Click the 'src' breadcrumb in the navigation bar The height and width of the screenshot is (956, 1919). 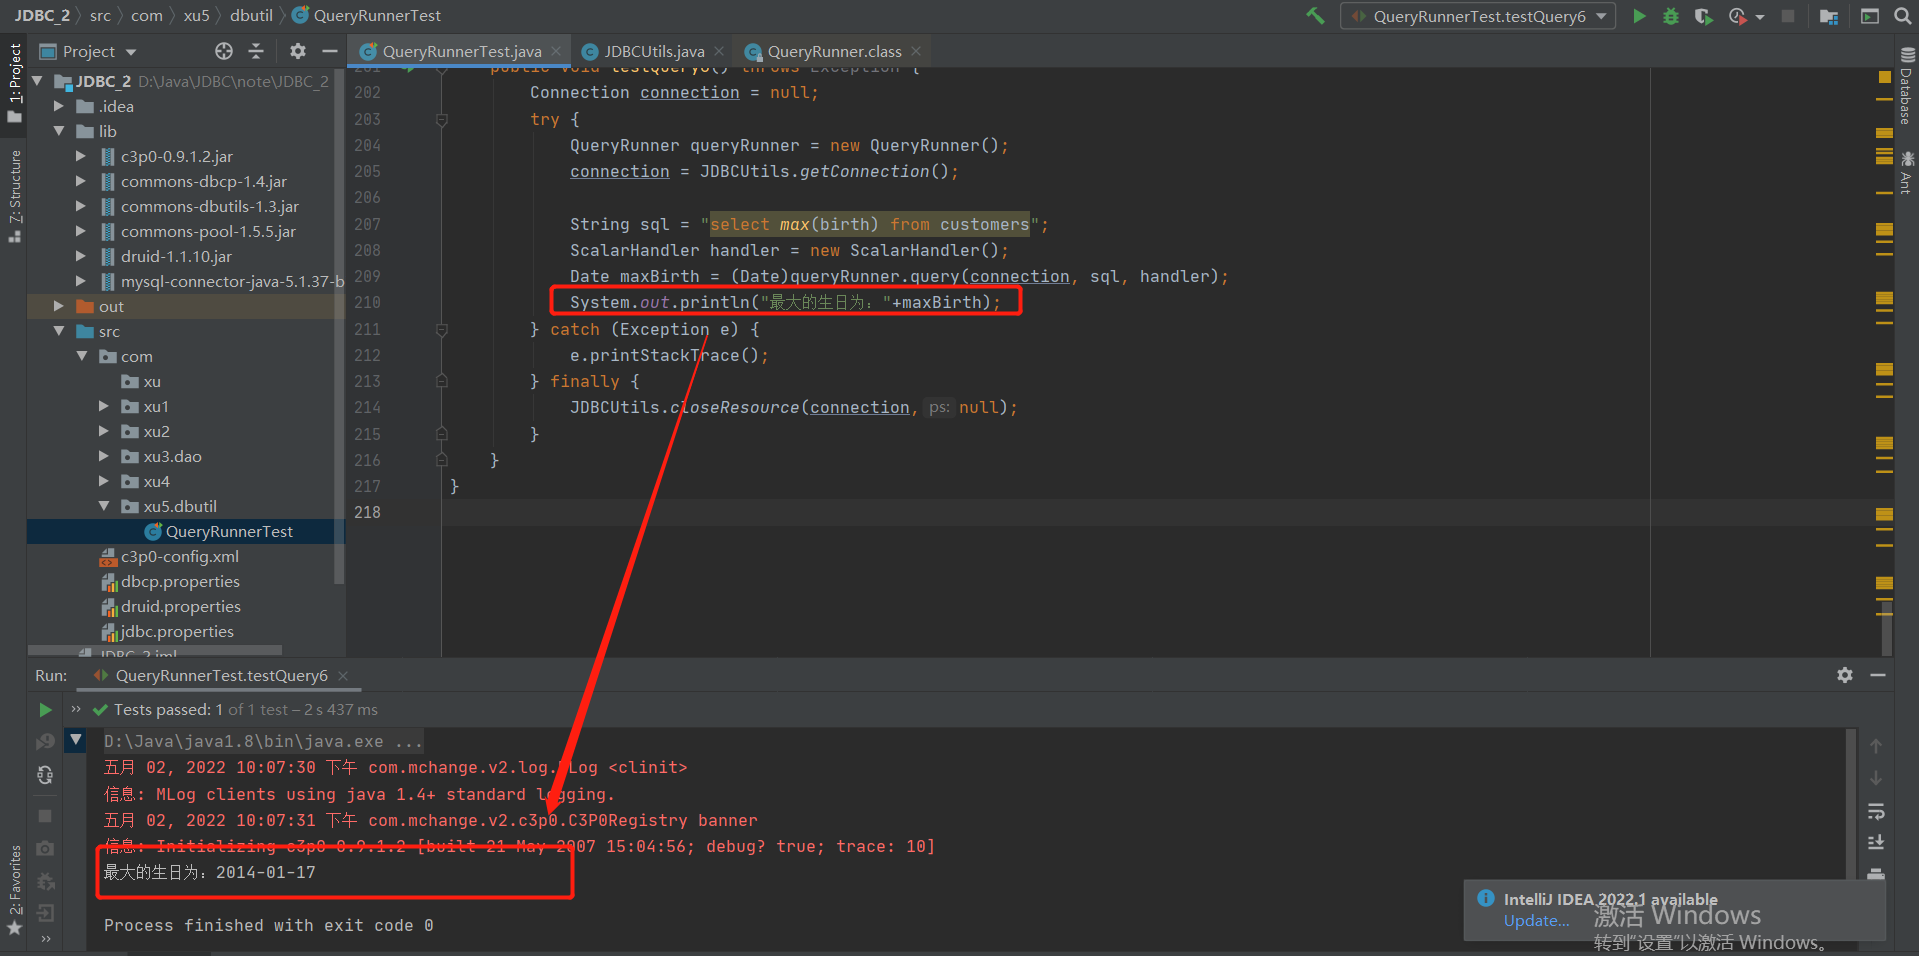[100, 16]
